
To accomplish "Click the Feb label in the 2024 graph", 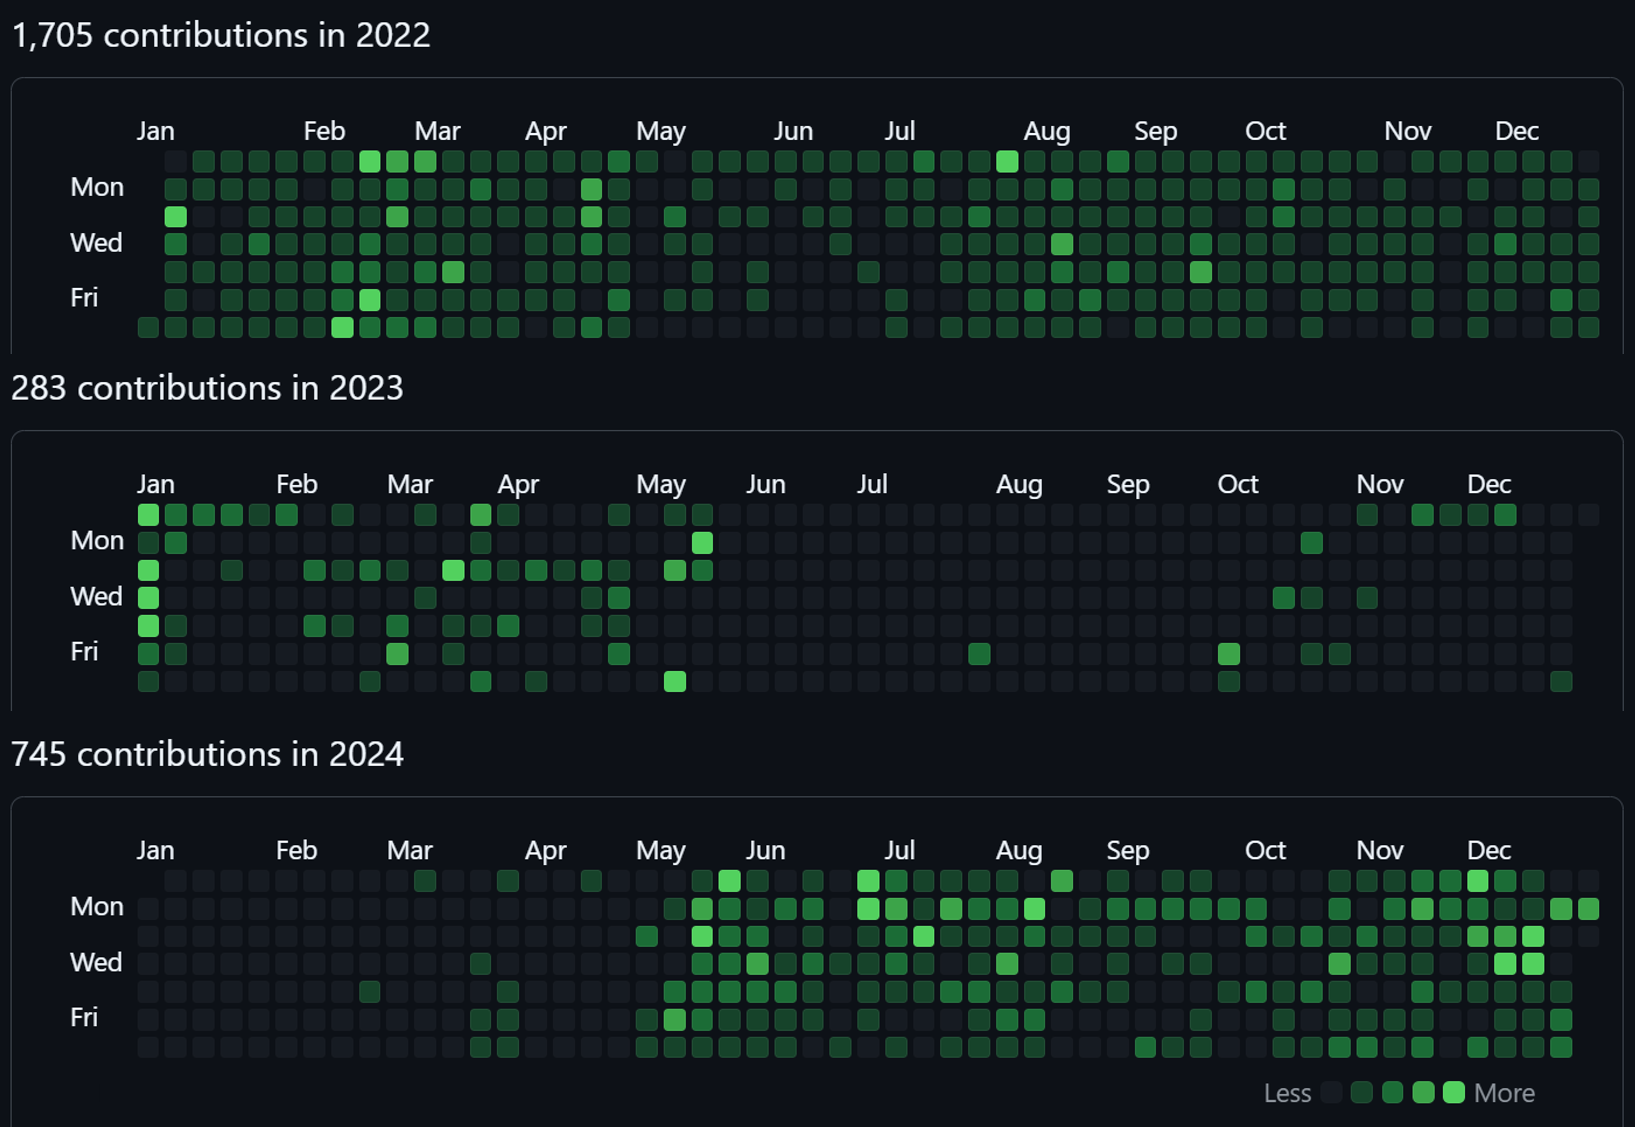I will click(297, 850).
